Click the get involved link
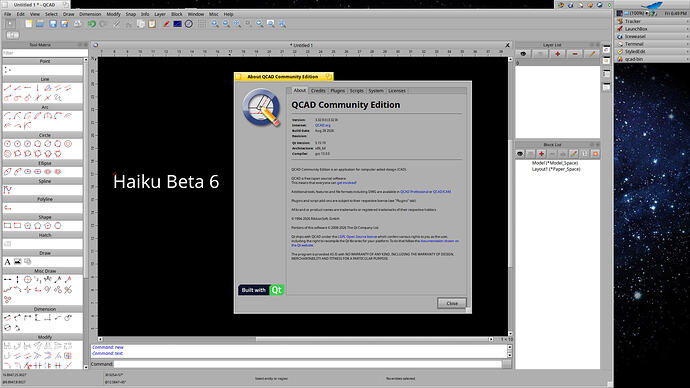The height and width of the screenshot is (388, 690). (x=347, y=183)
